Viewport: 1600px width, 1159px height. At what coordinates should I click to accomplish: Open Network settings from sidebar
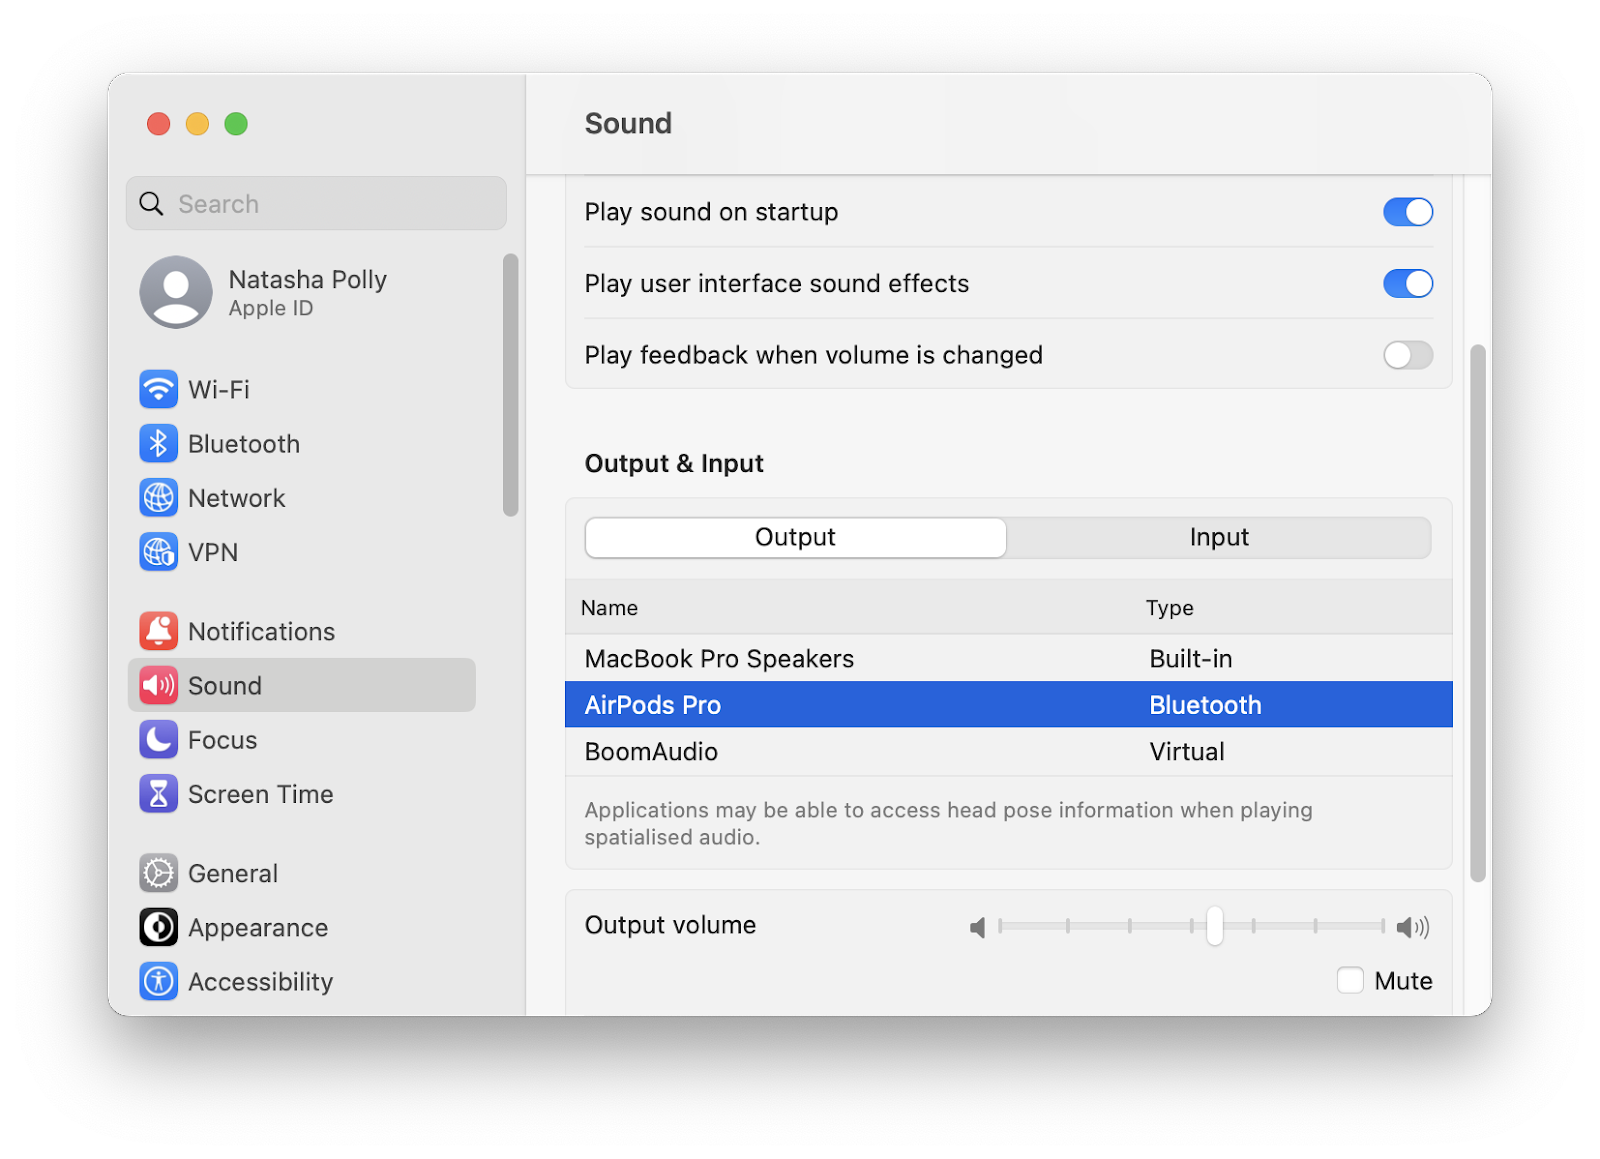coord(236,497)
